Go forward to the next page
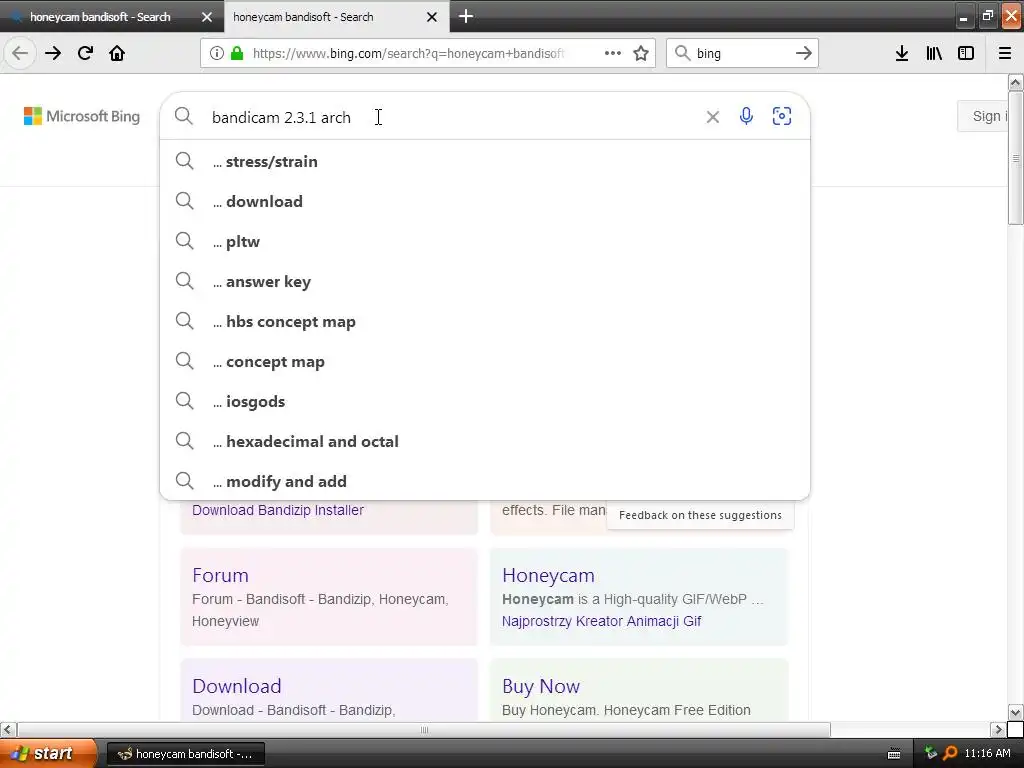This screenshot has width=1024, height=768. pyautogui.click(x=53, y=53)
